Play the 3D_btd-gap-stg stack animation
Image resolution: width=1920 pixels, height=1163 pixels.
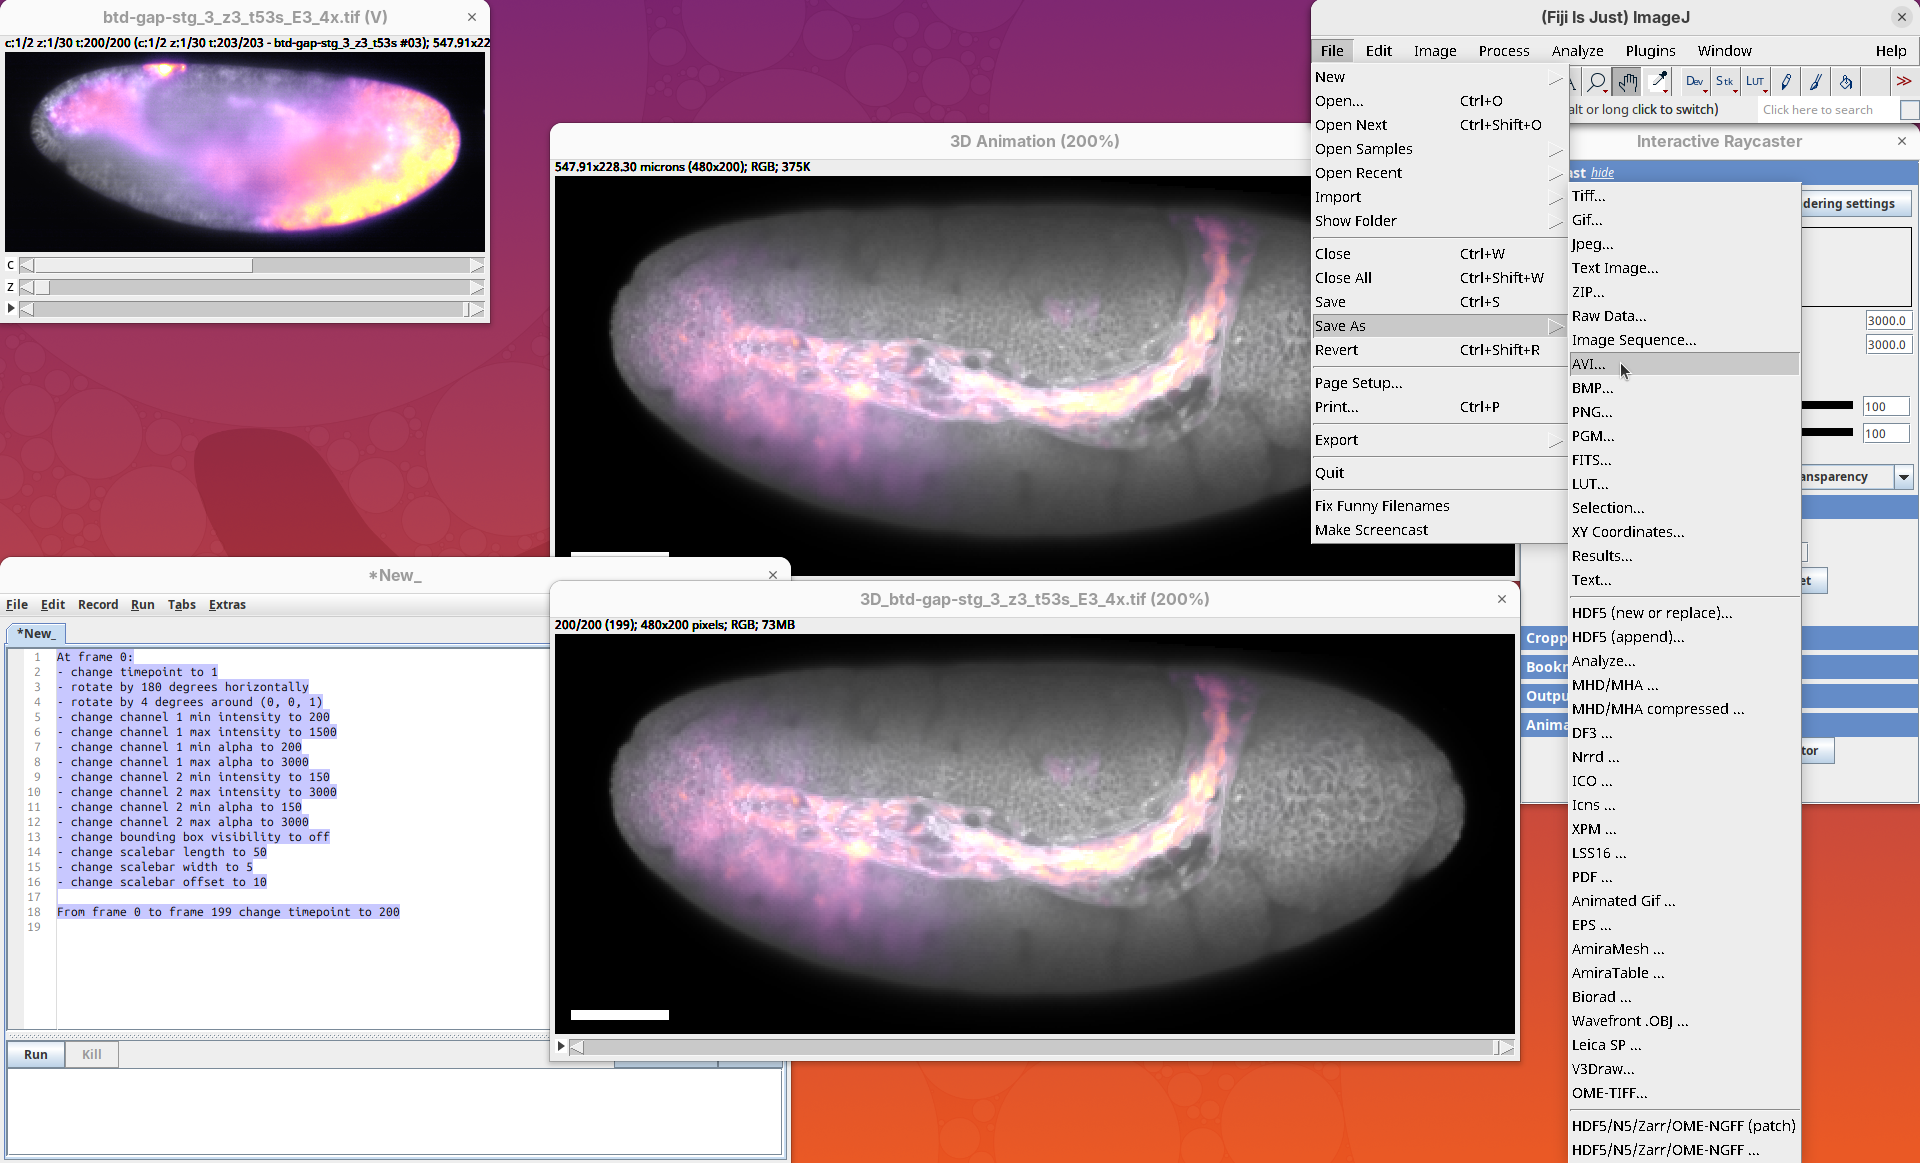(x=561, y=1046)
